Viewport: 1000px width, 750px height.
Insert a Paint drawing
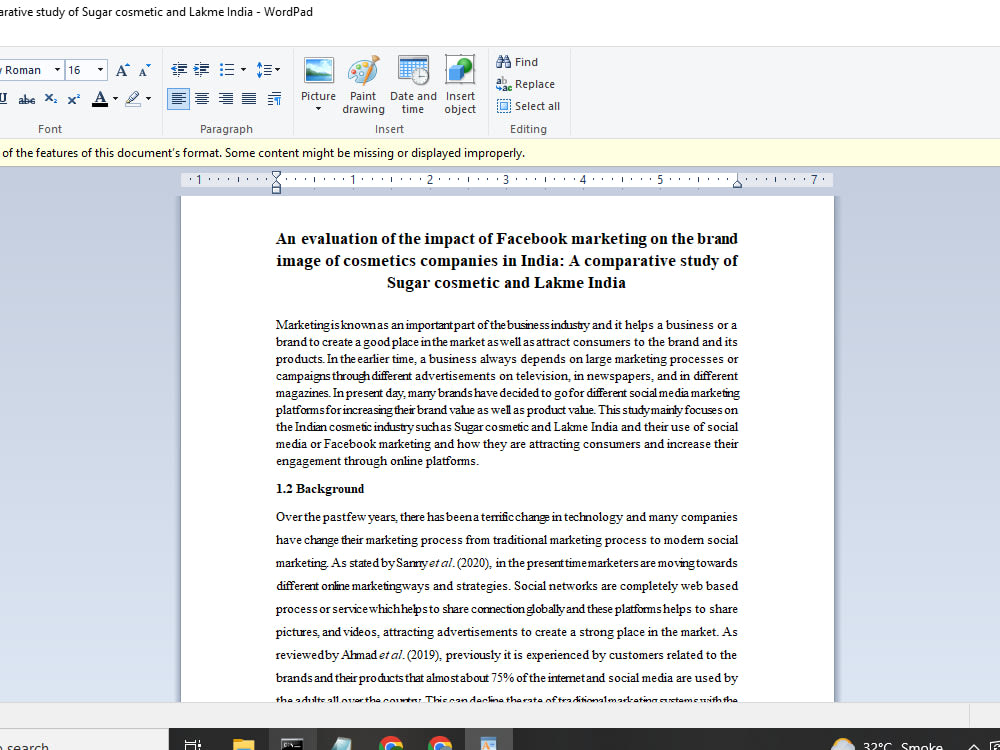[x=364, y=84]
